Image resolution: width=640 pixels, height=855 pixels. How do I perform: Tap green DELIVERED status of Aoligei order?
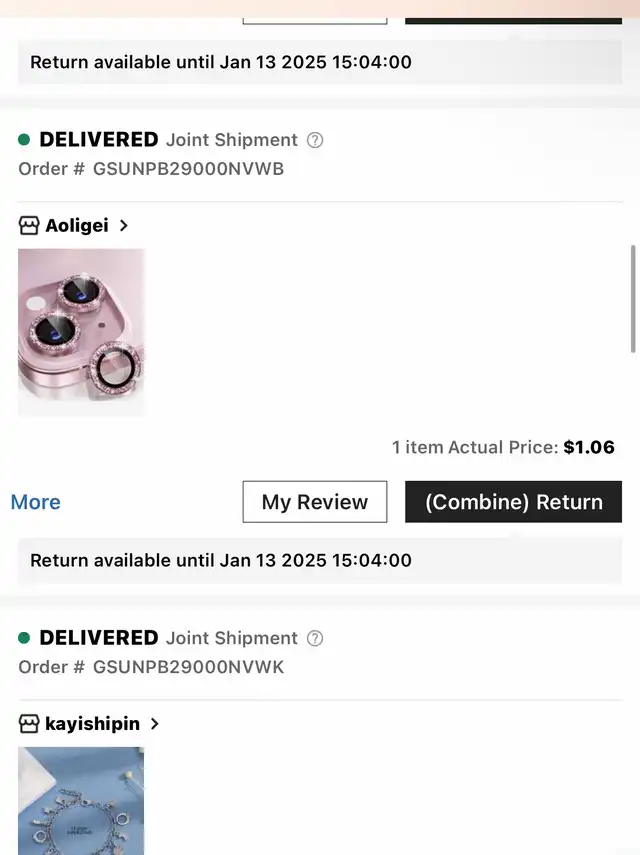click(x=98, y=140)
